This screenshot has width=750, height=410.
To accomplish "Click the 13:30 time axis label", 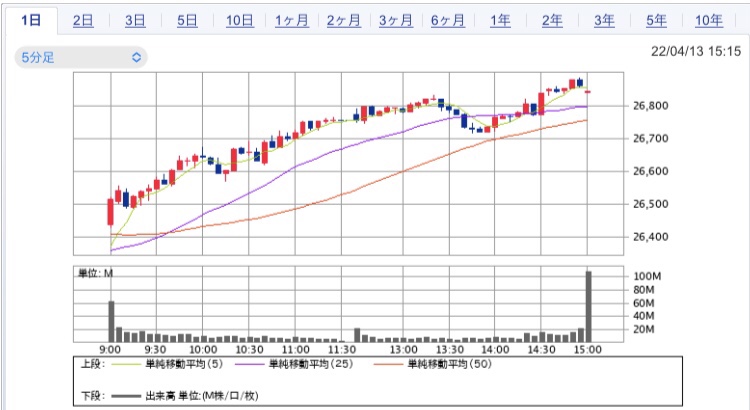I will pyautogui.click(x=450, y=350).
